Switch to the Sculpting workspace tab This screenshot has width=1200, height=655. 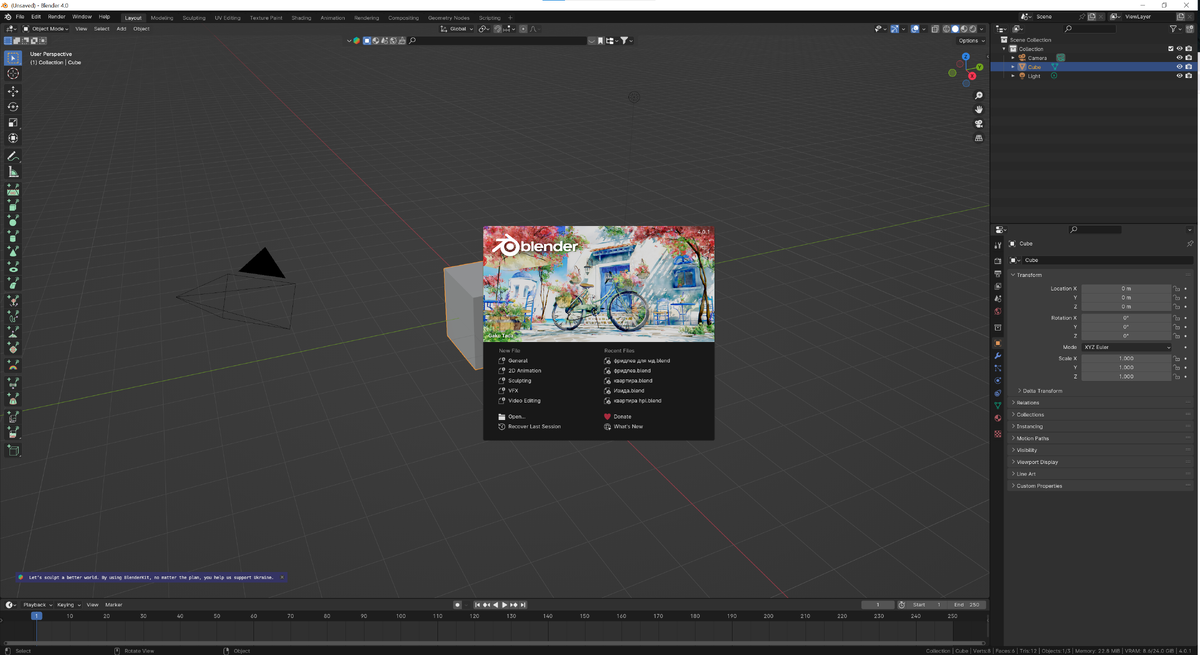[x=194, y=18]
